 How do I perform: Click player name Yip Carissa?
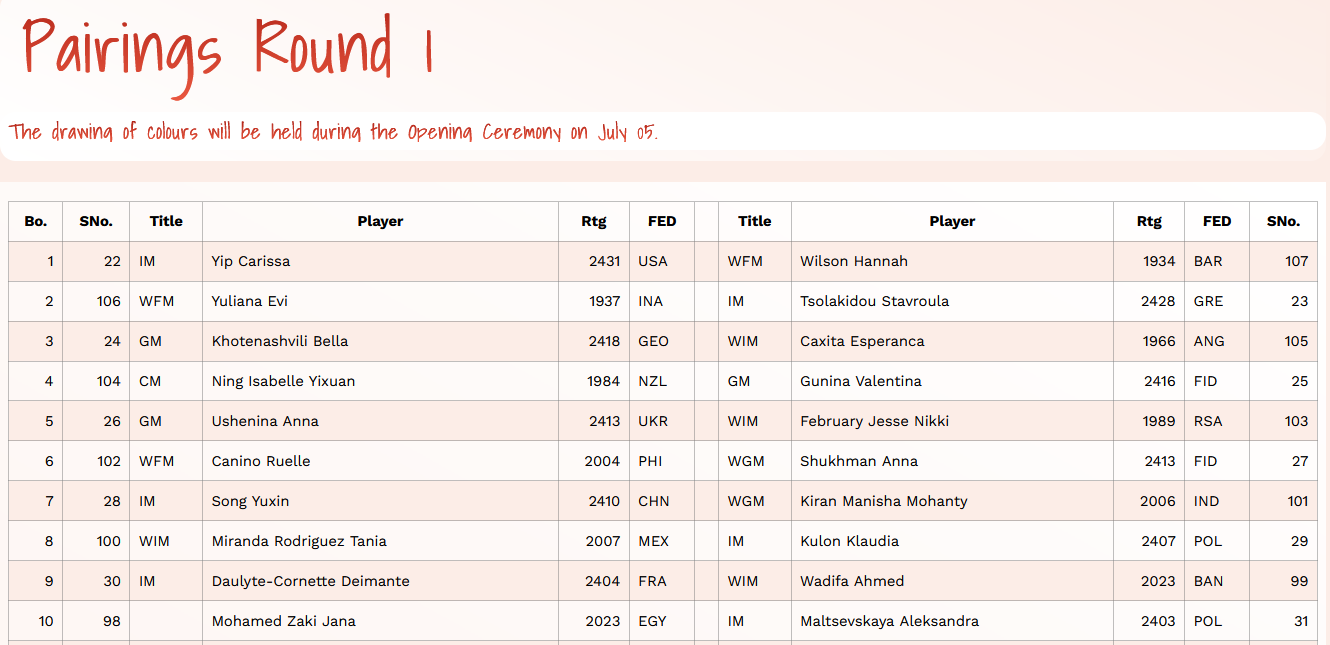pyautogui.click(x=251, y=261)
